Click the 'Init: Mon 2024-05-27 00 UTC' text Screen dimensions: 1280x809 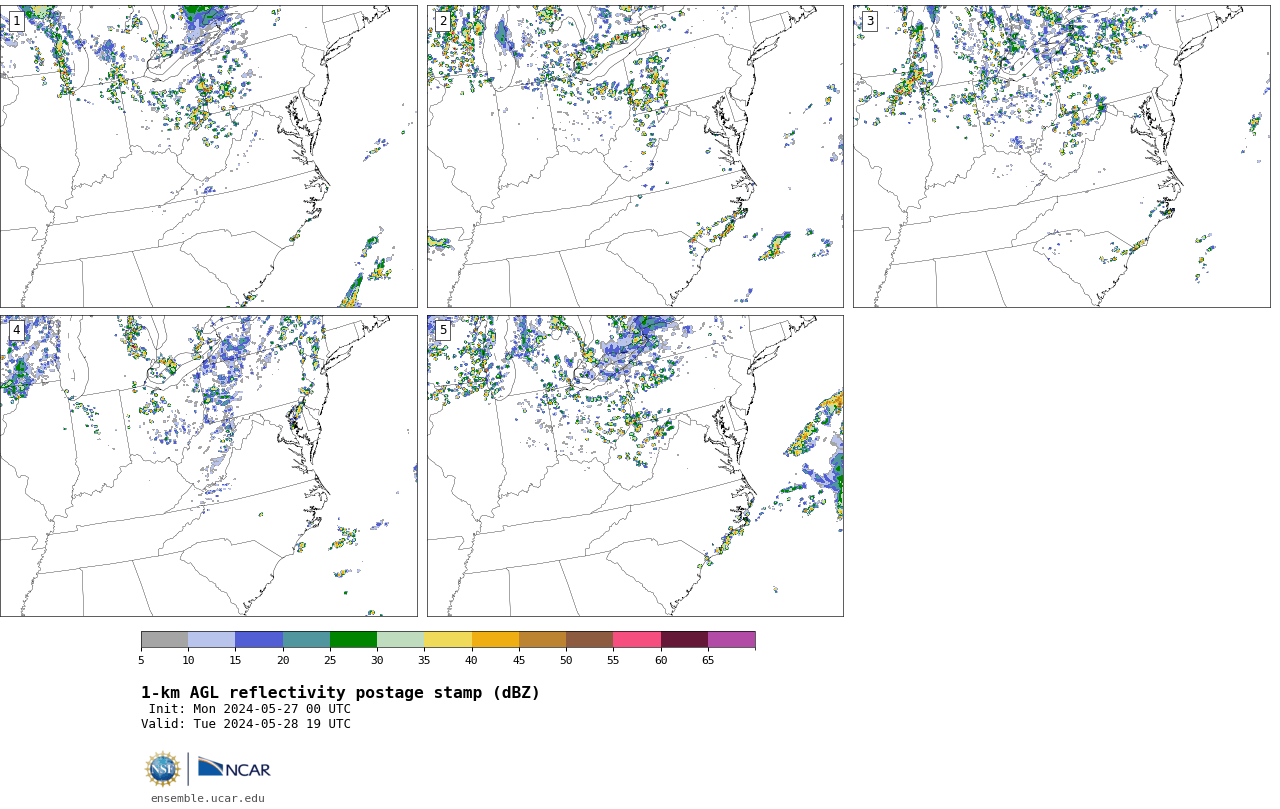(x=250, y=709)
